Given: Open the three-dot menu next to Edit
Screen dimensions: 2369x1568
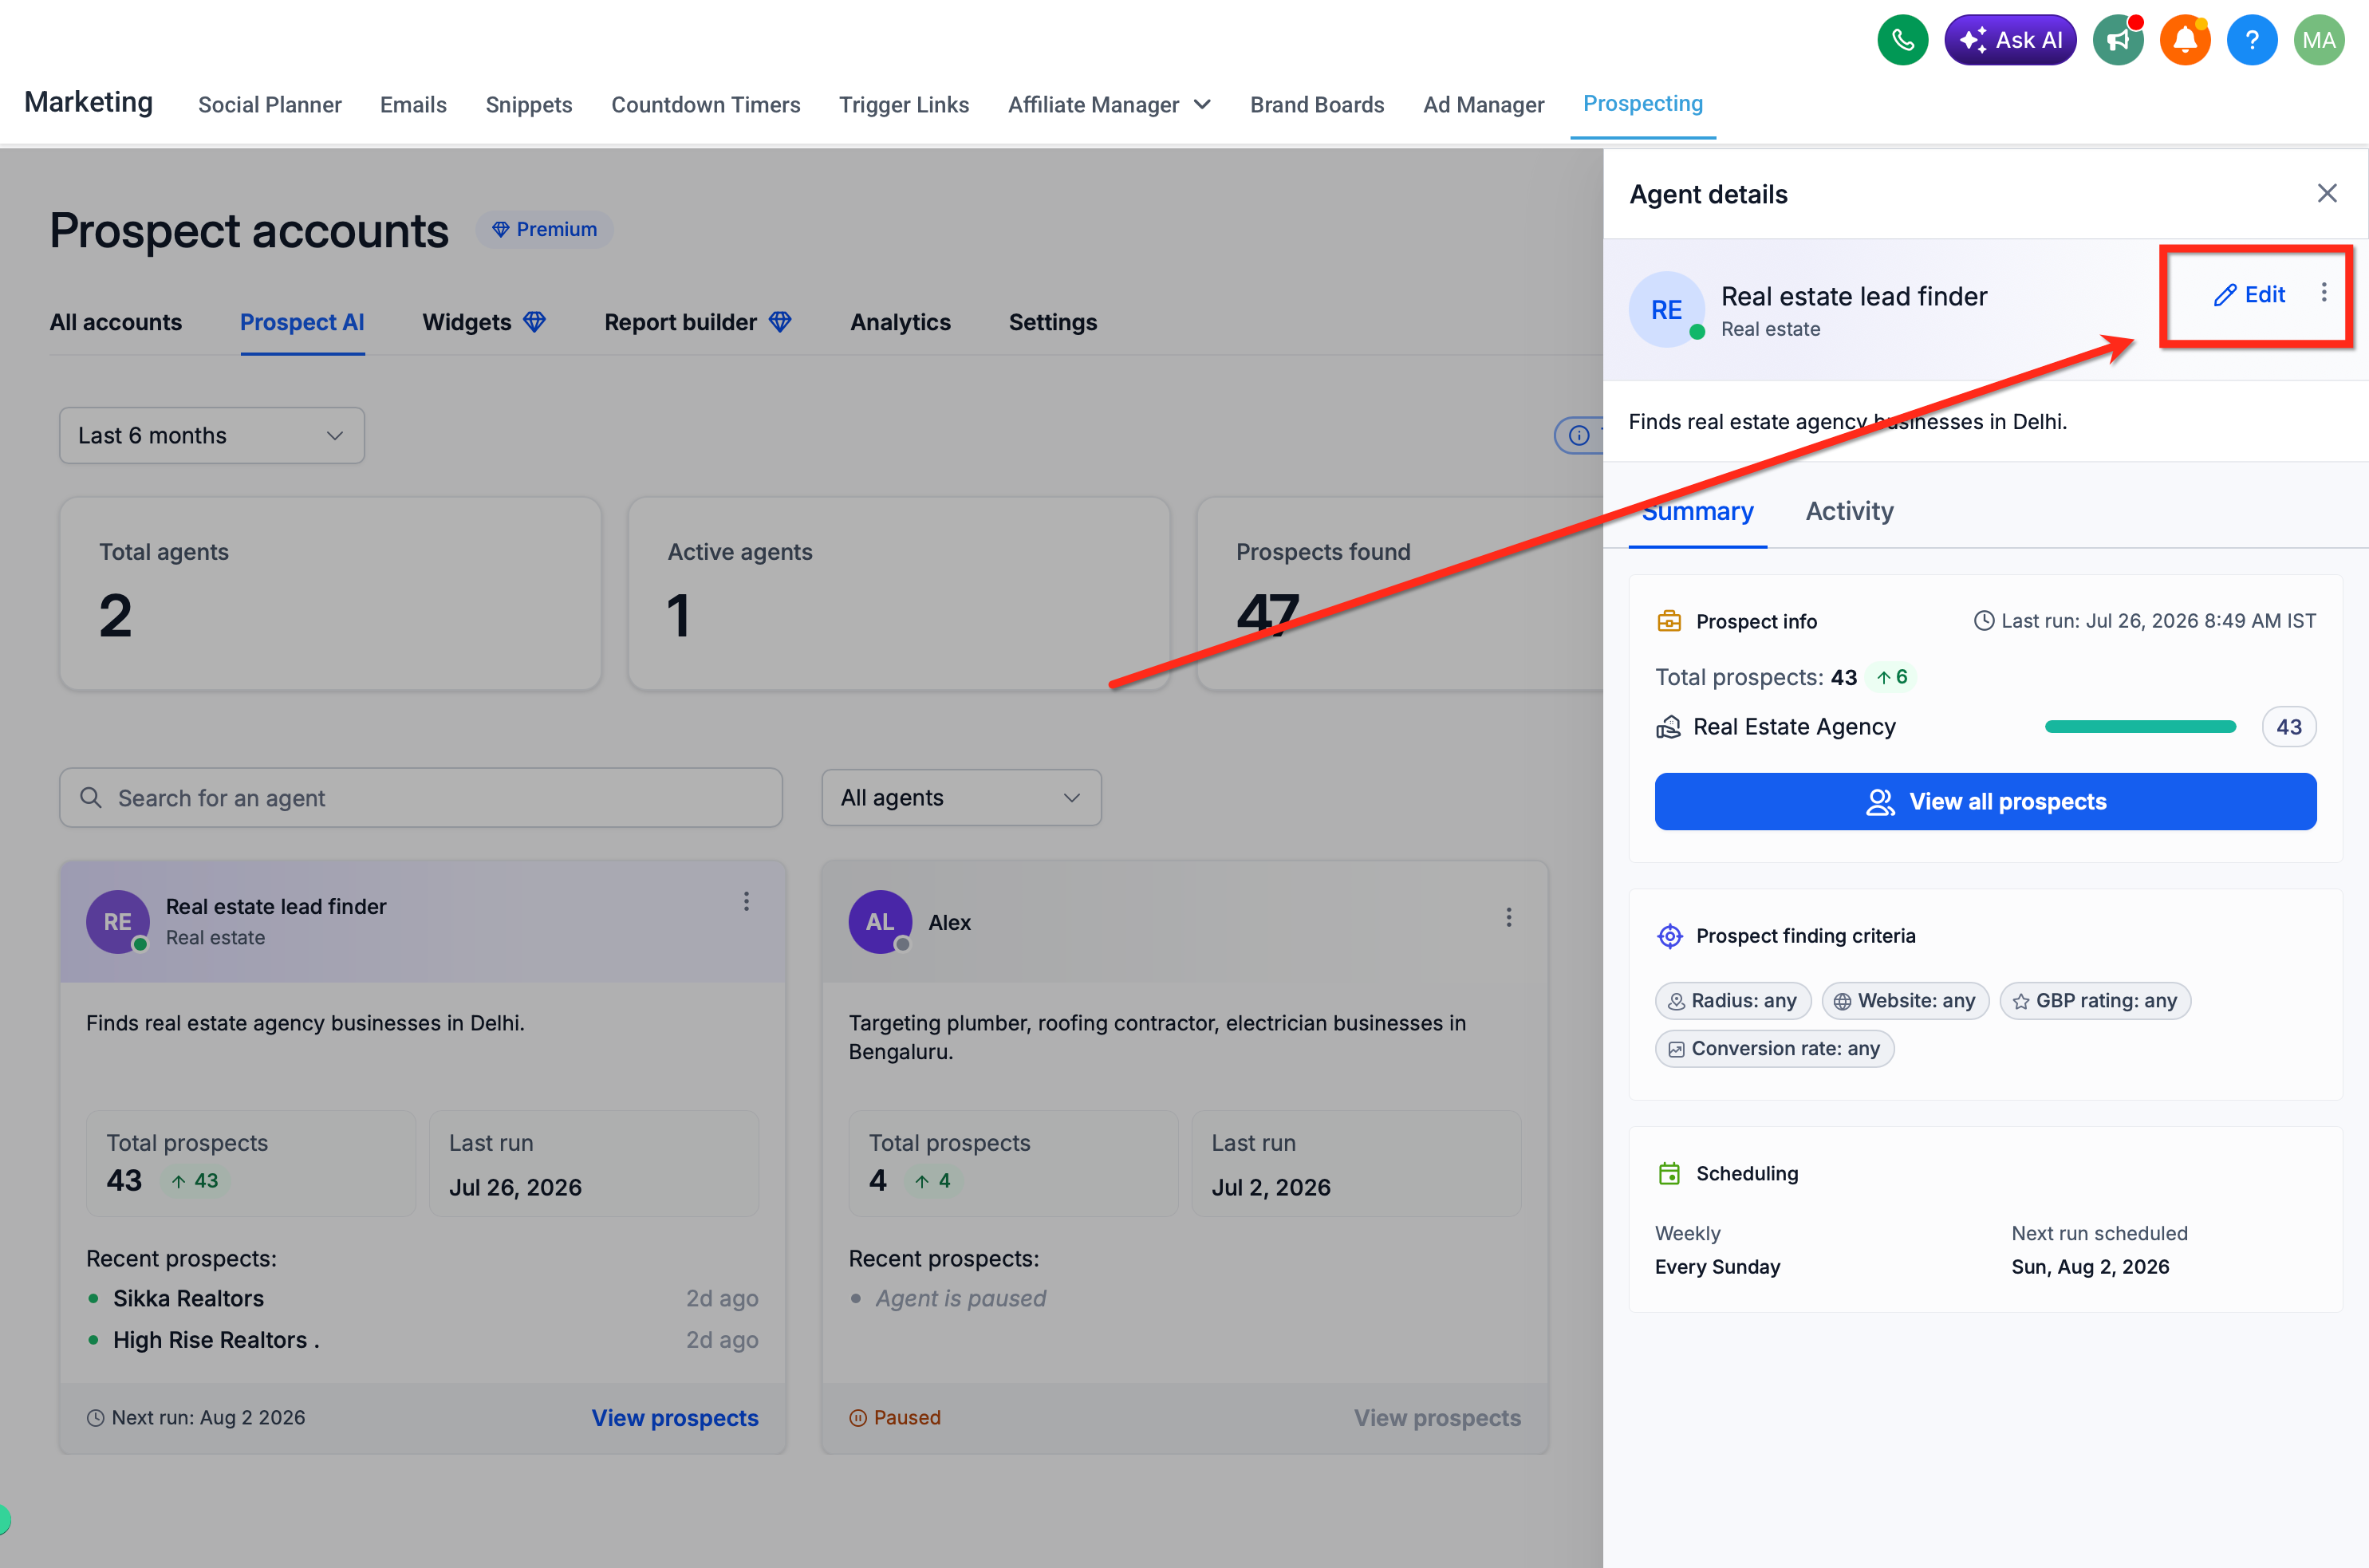Looking at the screenshot, I should click(x=2324, y=292).
